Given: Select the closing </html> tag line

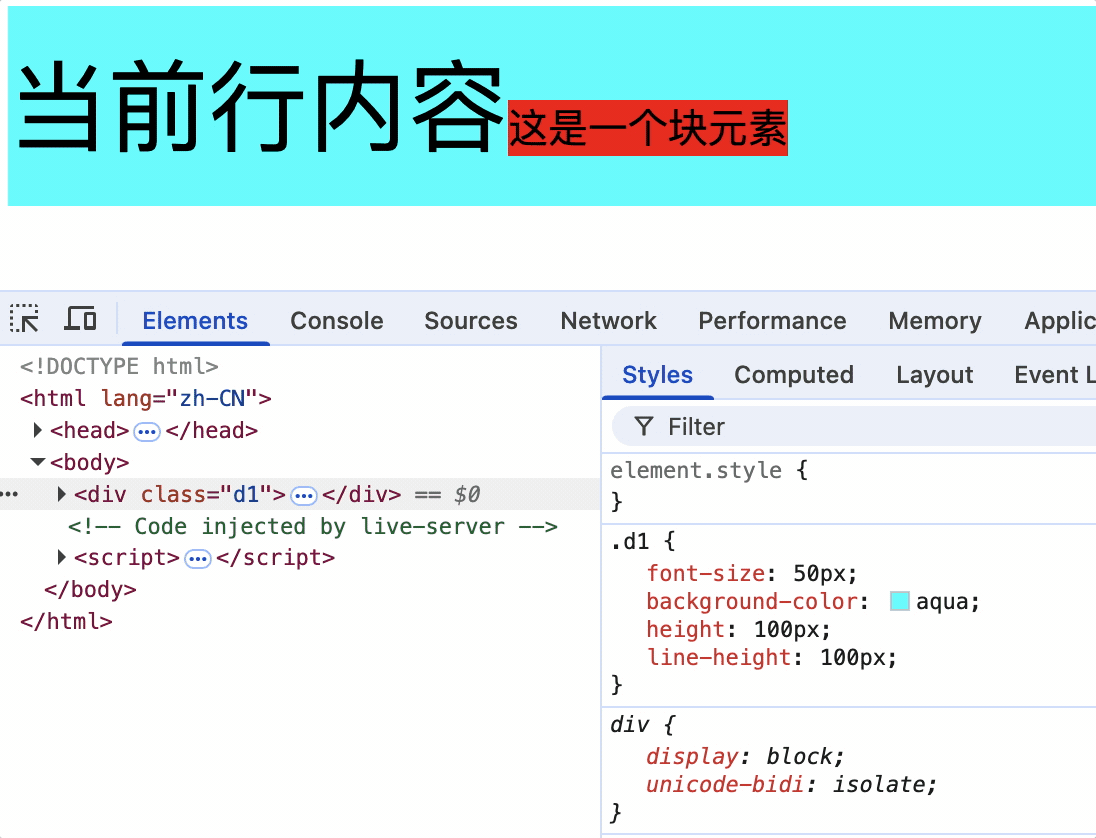Looking at the screenshot, I should (x=66, y=621).
